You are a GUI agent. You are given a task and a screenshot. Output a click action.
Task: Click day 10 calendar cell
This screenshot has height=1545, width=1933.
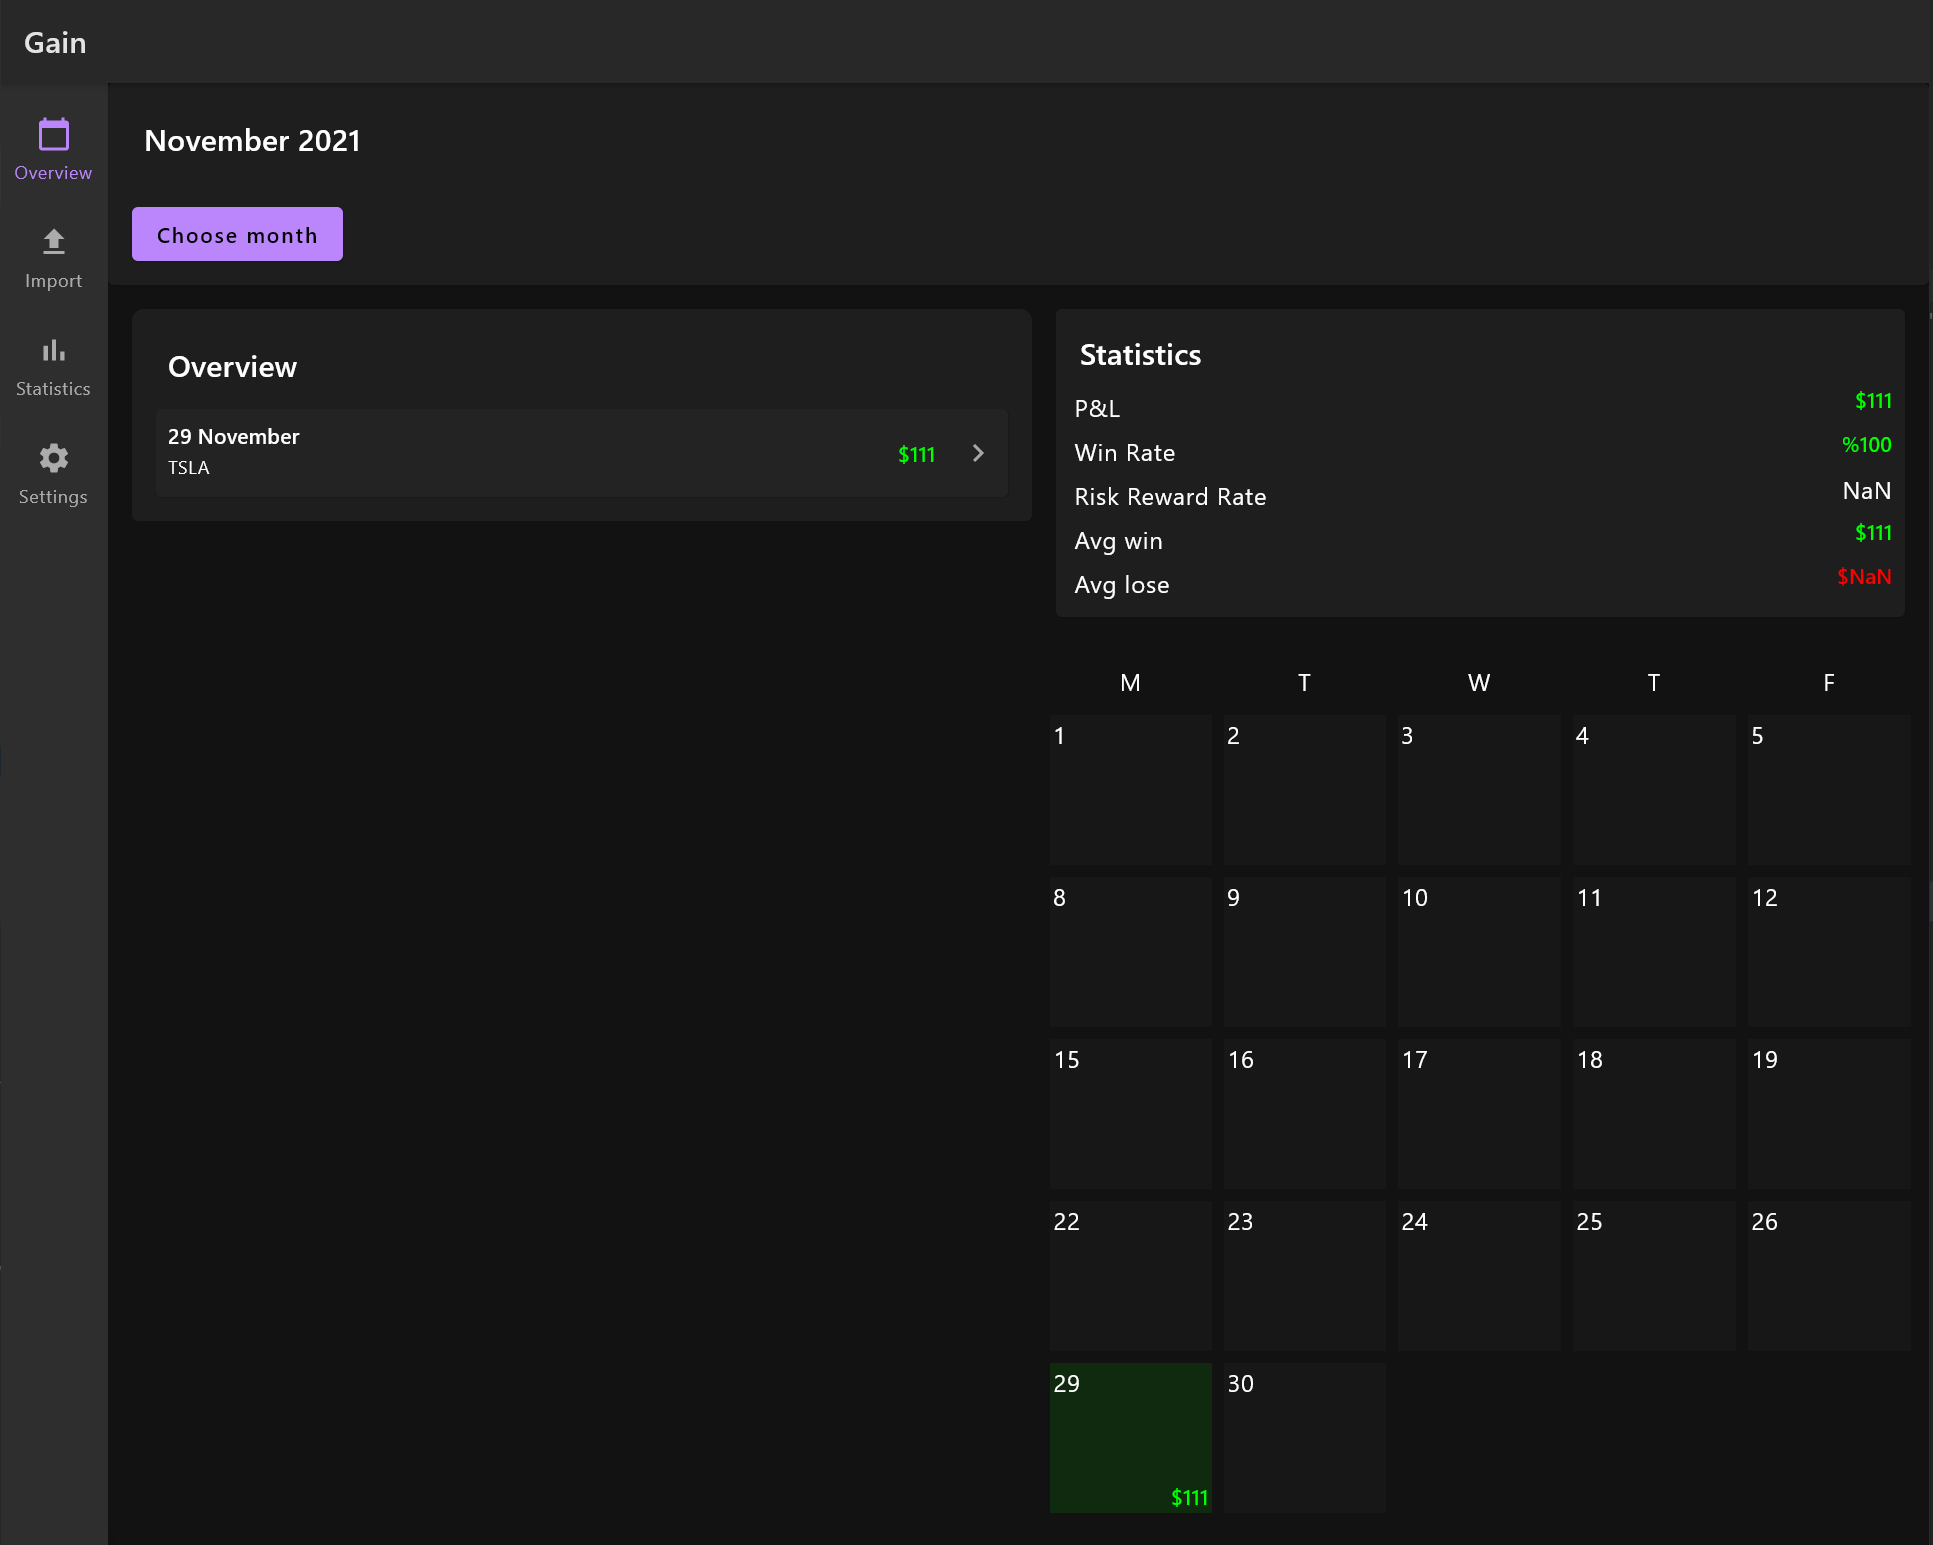coord(1478,951)
